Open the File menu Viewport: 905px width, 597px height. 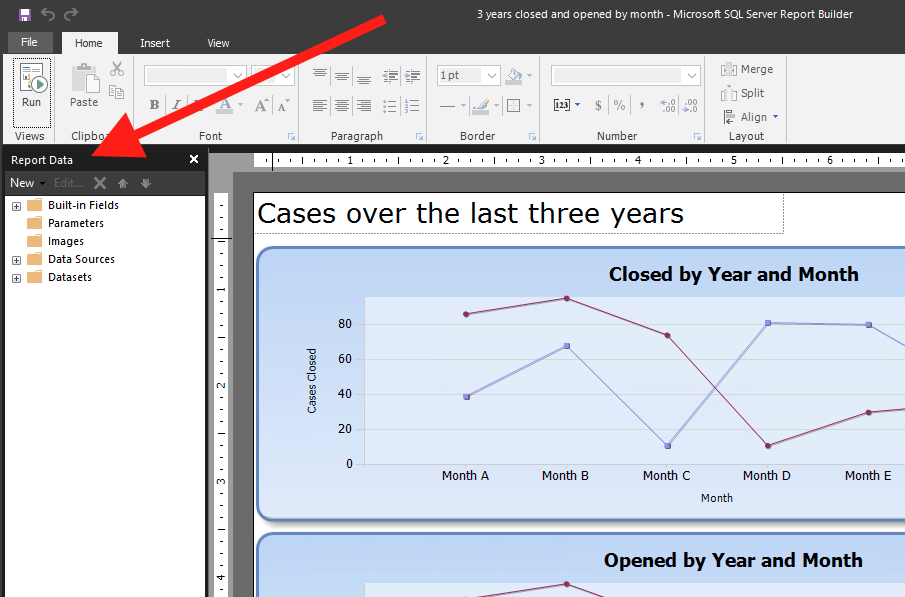click(30, 43)
